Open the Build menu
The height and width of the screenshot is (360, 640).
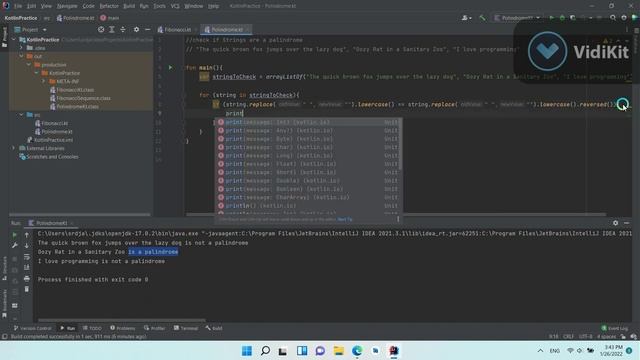point(129,6)
